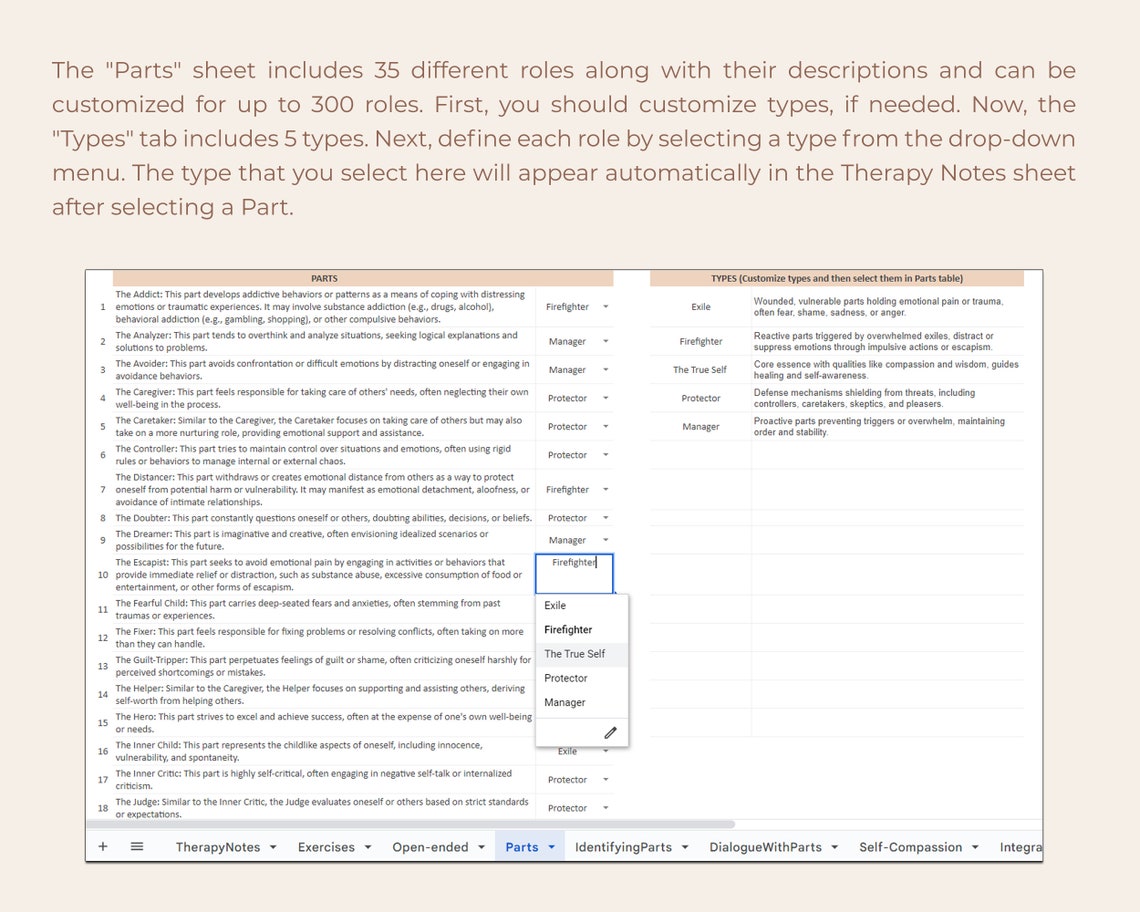1140x912 pixels.
Task: Click the Firefighter cell being edited
Action: click(x=574, y=573)
